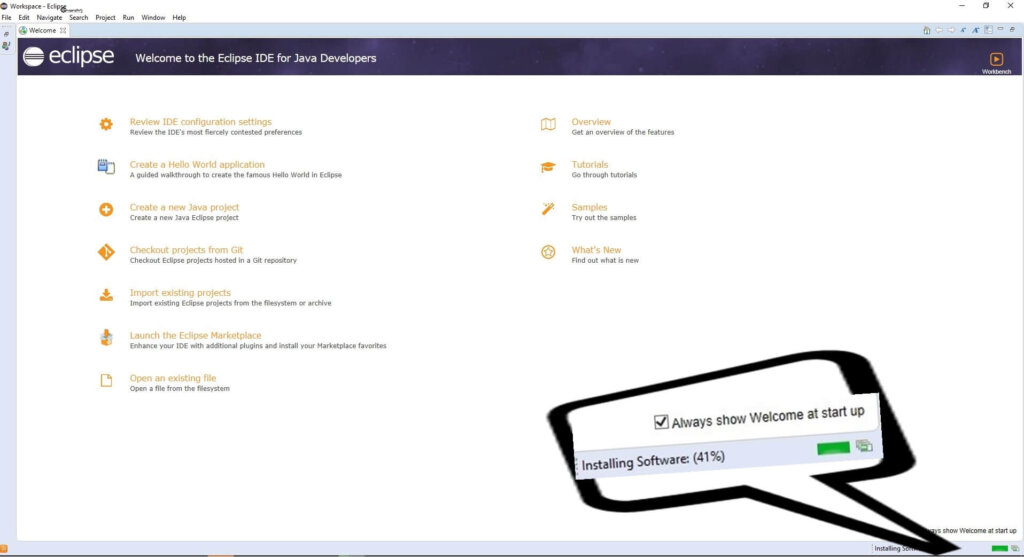Open the File menu
The height and width of the screenshot is (557, 1024).
pos(7,18)
